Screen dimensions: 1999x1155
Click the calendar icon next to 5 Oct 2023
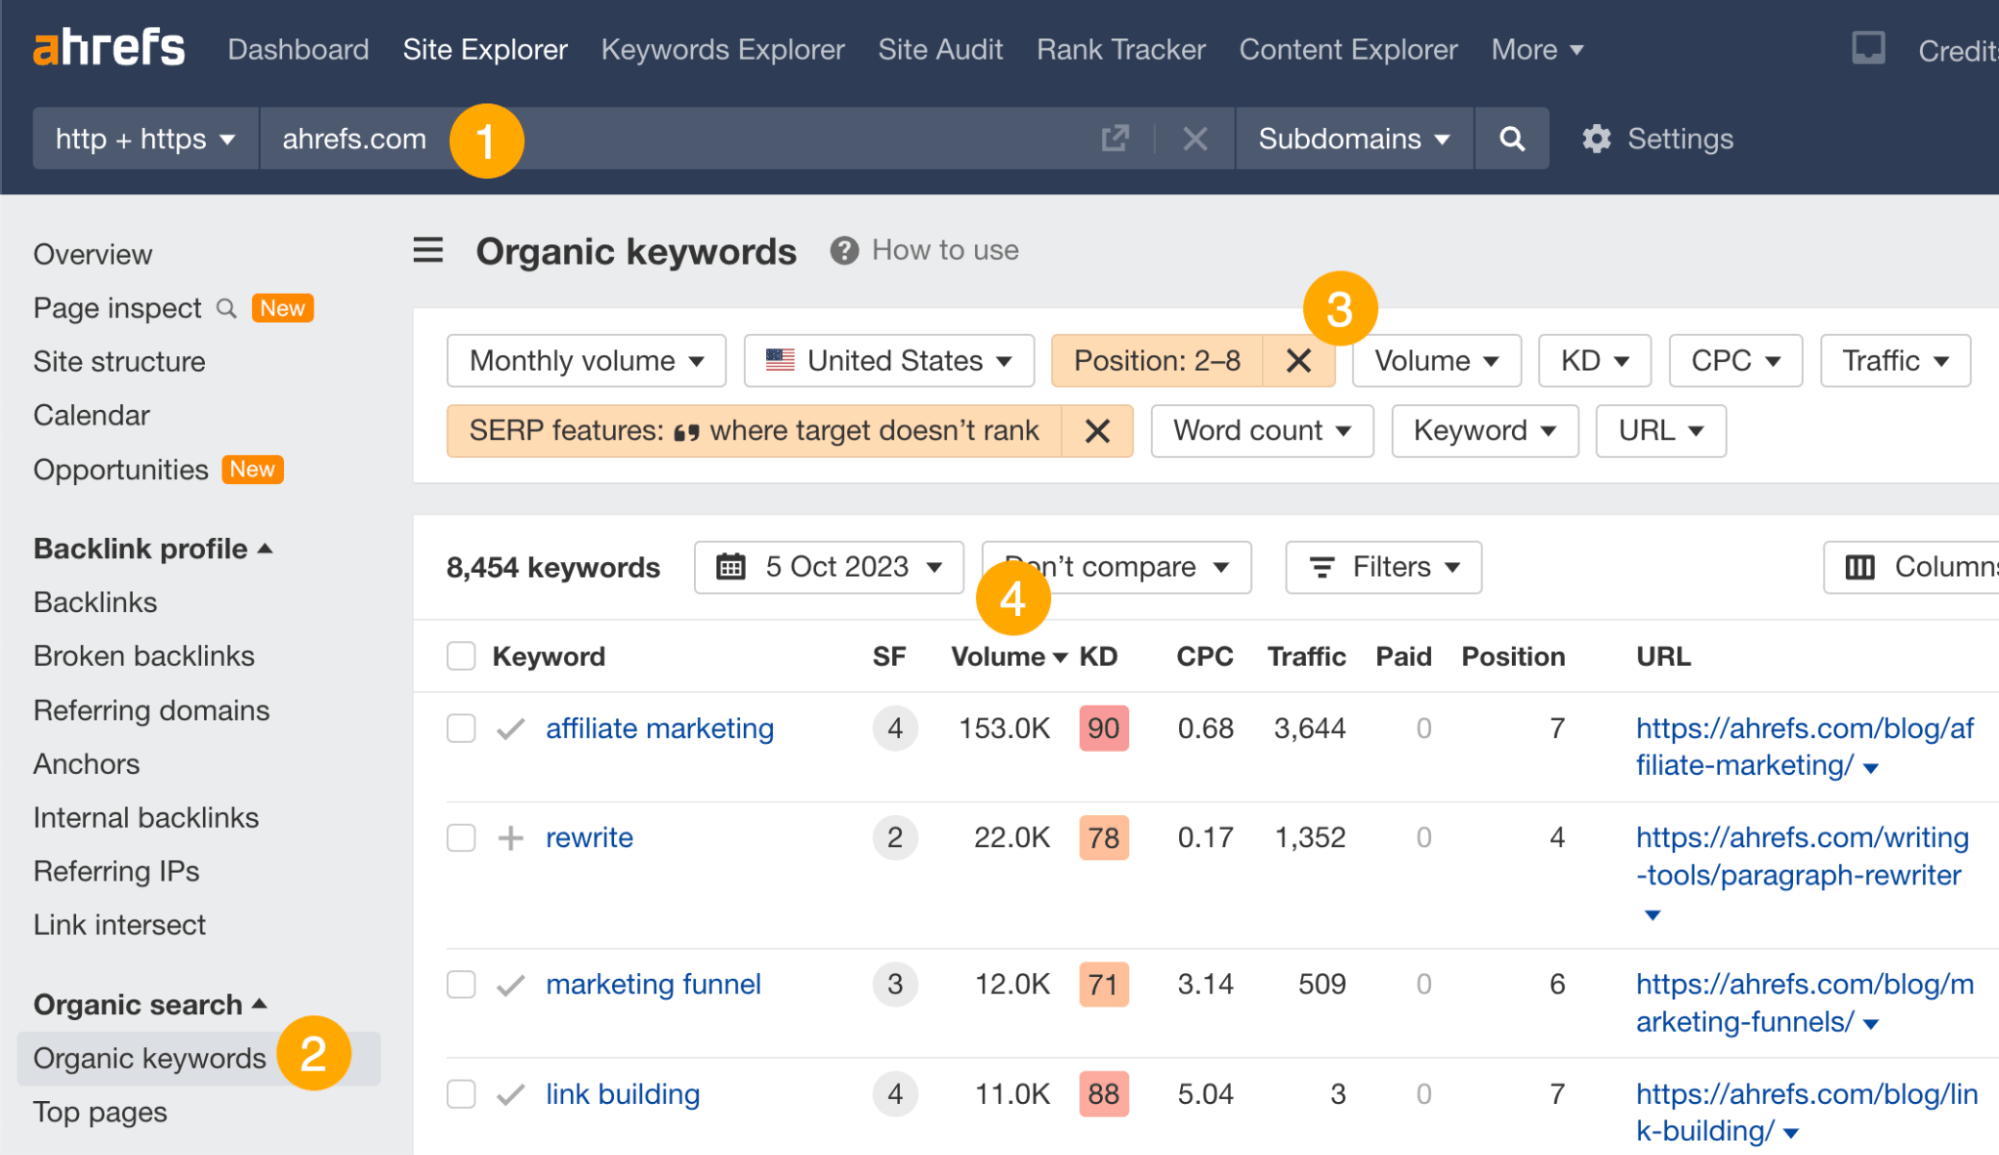coord(731,567)
